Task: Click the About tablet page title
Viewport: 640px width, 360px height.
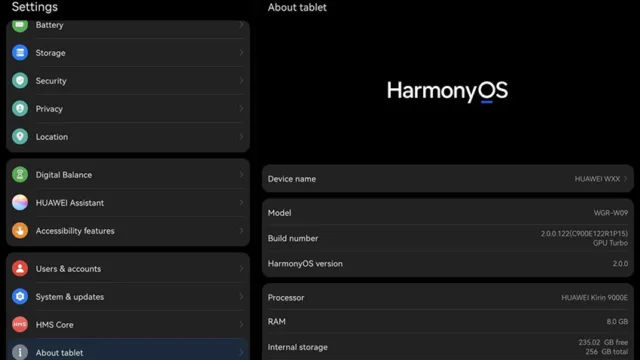Action: coord(297,7)
